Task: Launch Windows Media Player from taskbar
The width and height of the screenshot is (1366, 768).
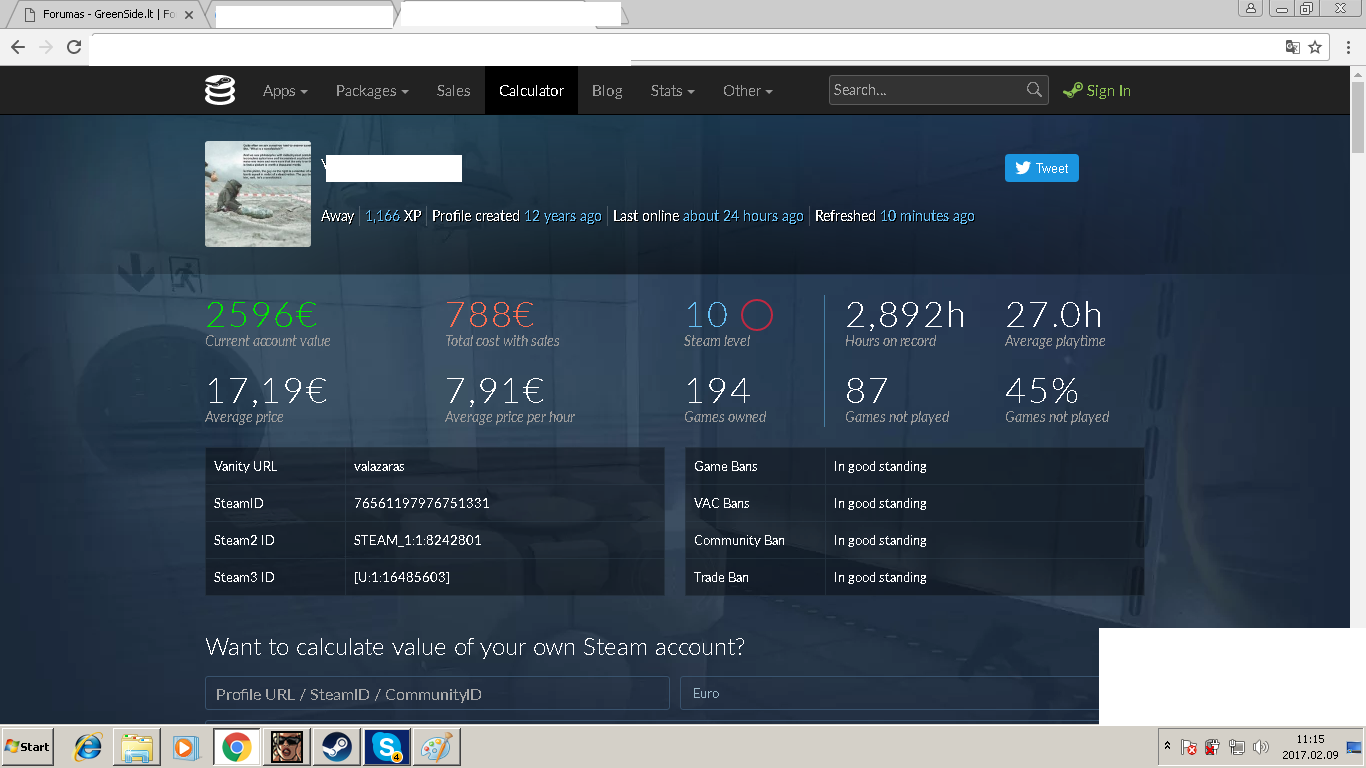Action: [x=185, y=746]
